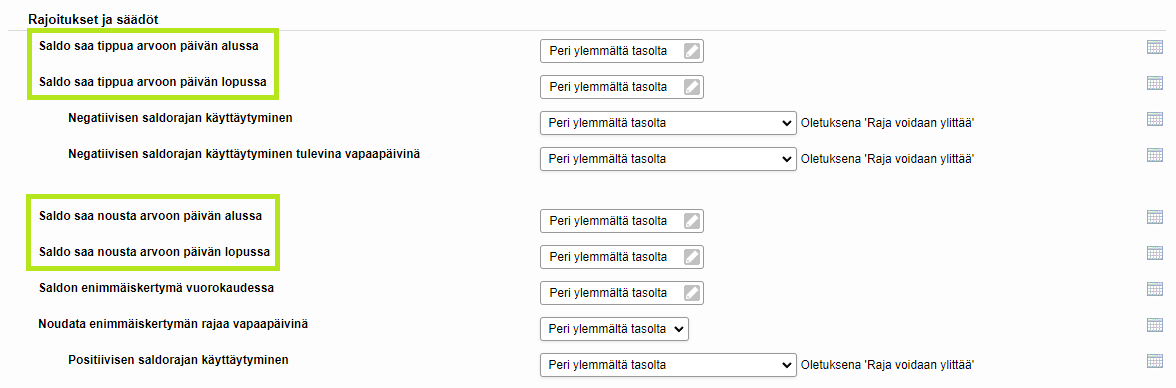Open 'Noudata enimmäiskertymän rajaa vapaapäivinä' dropdown
1176x388 pixels.
coord(614,328)
